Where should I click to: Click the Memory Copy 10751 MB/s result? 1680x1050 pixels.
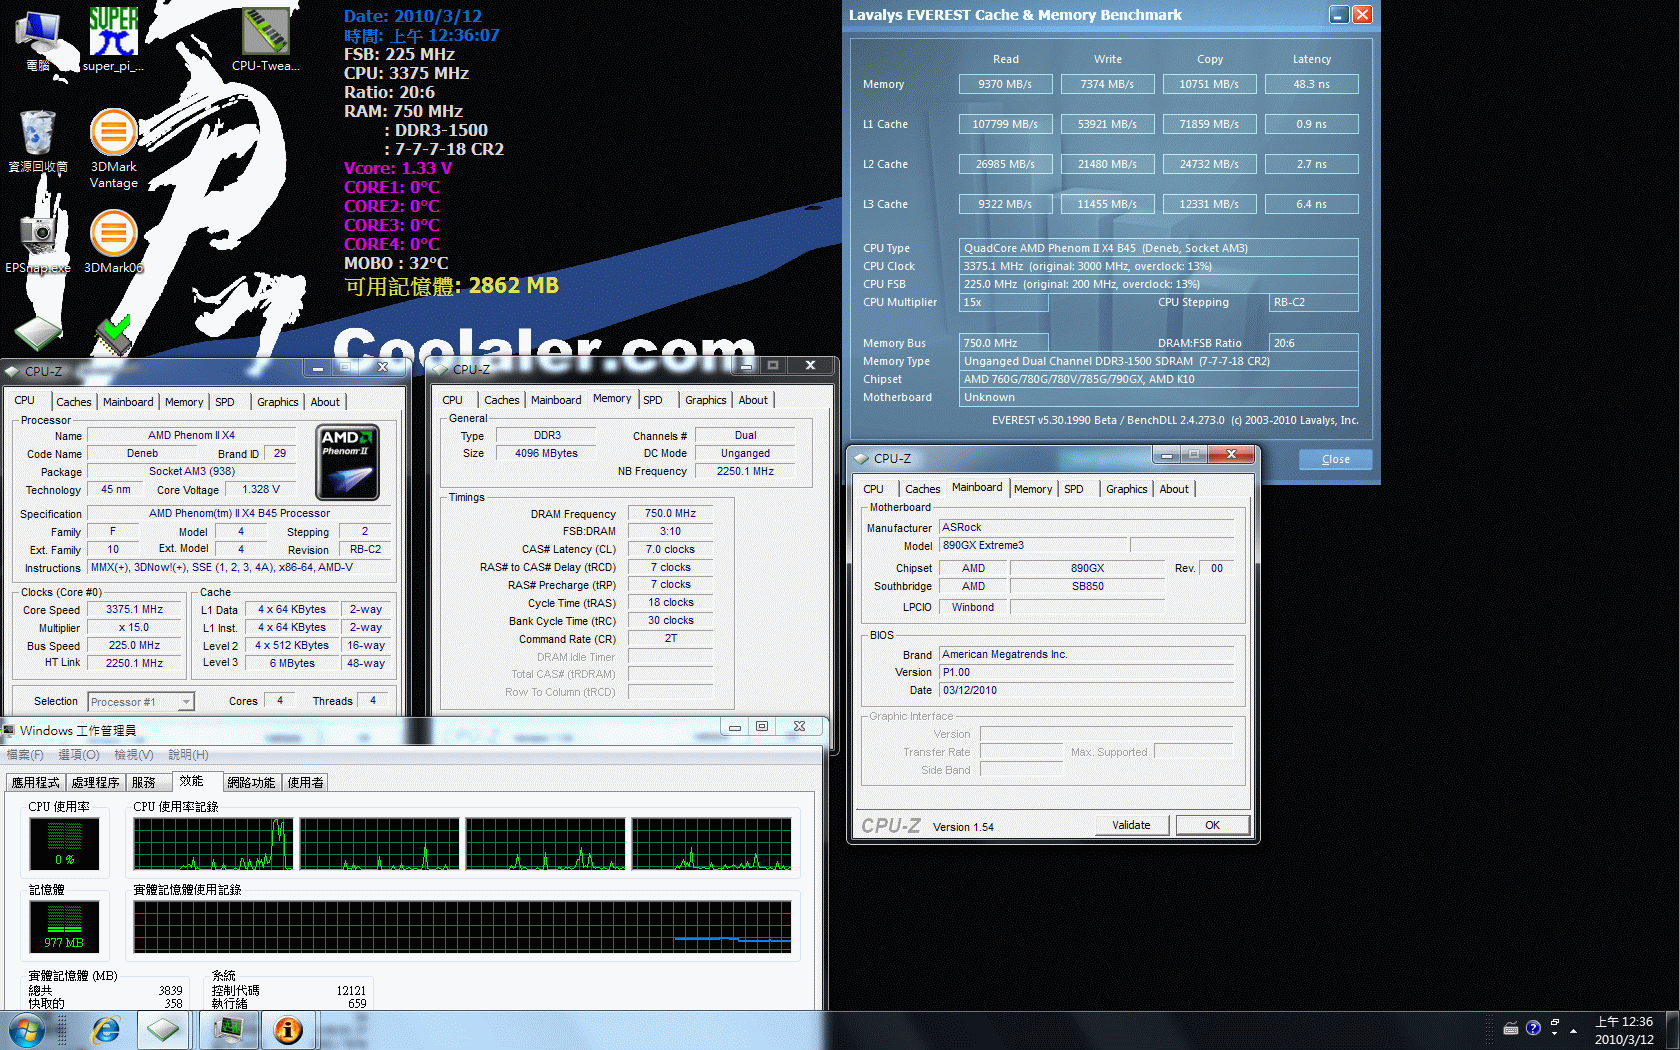pos(1209,84)
